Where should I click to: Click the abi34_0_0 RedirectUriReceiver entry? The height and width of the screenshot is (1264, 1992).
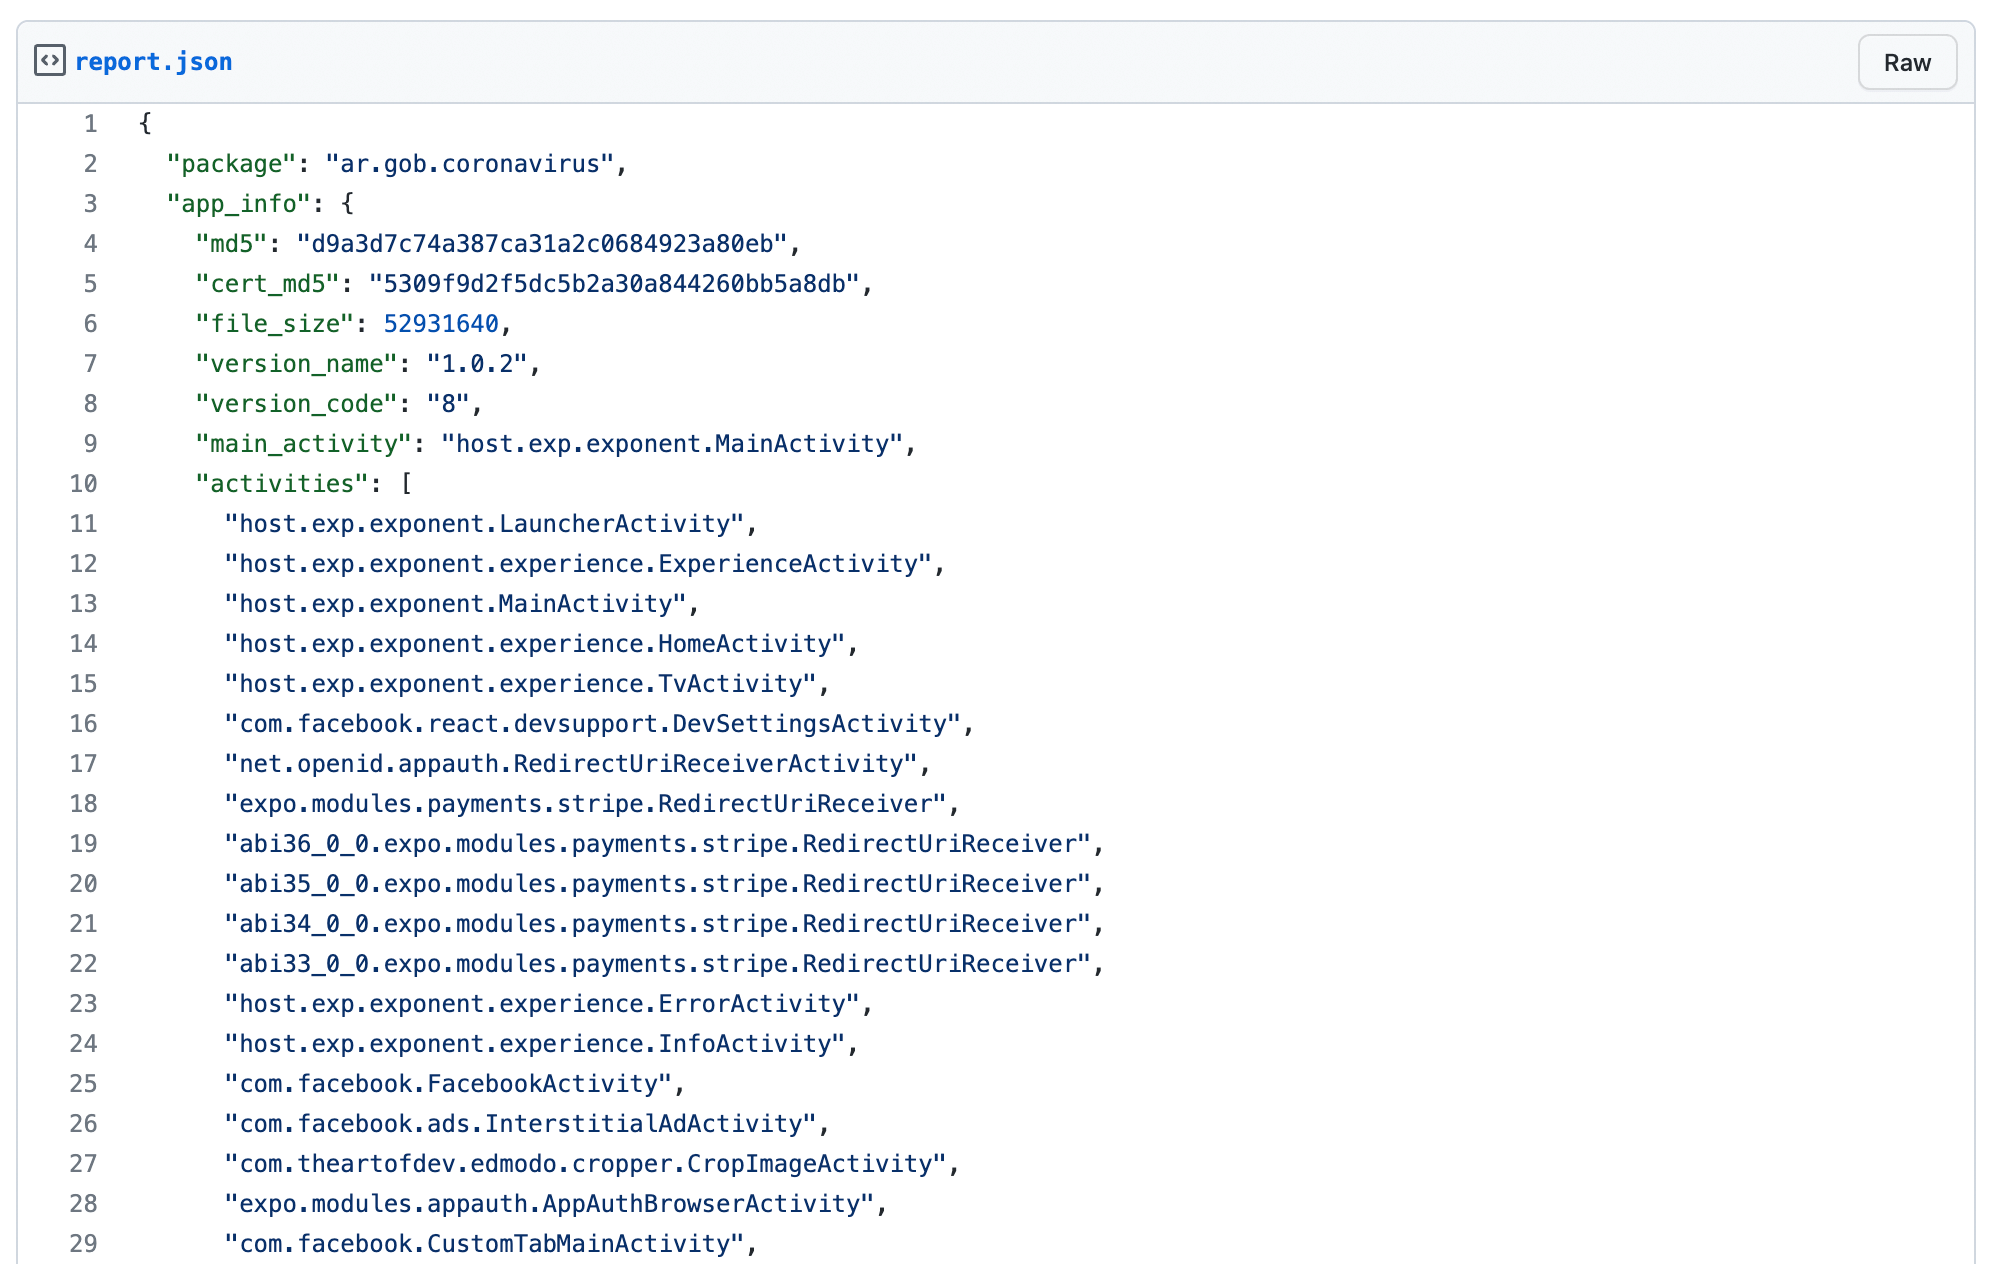tap(658, 924)
